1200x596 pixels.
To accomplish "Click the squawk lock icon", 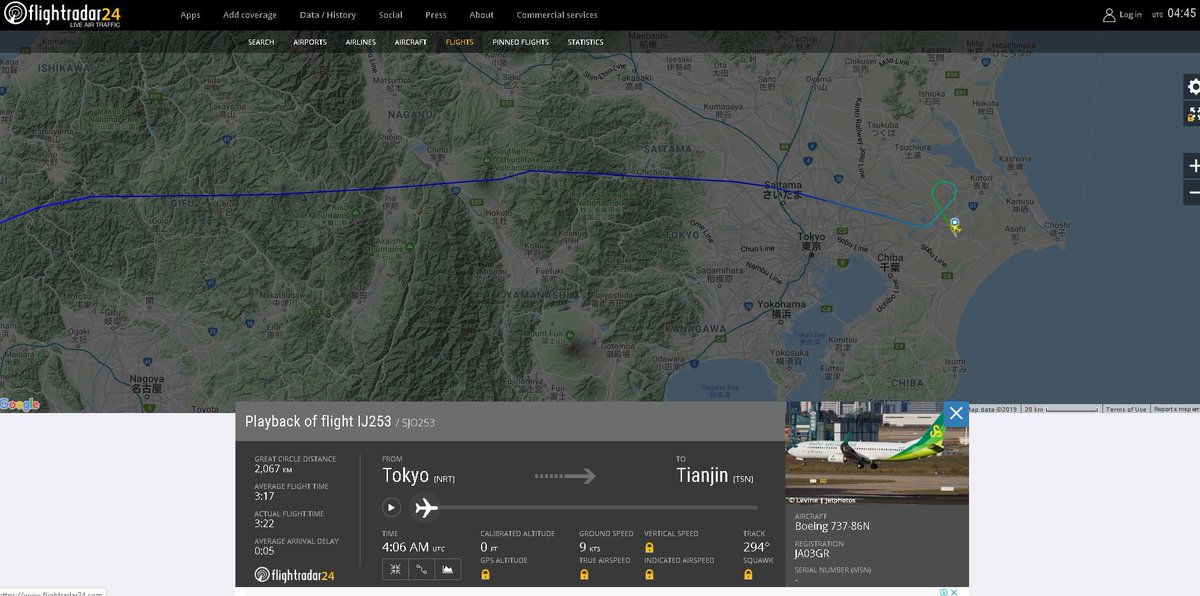I will pos(748,575).
